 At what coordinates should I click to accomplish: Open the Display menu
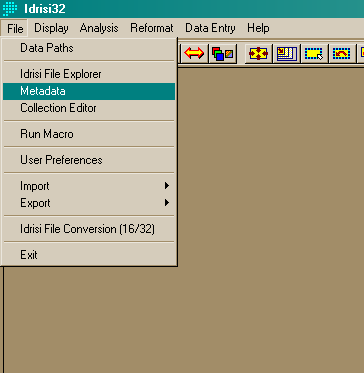click(x=51, y=28)
